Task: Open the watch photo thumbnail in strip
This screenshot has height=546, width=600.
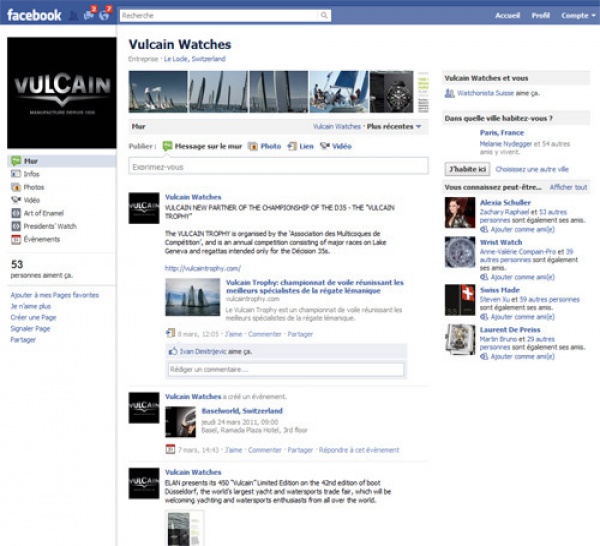Action: 391,92
